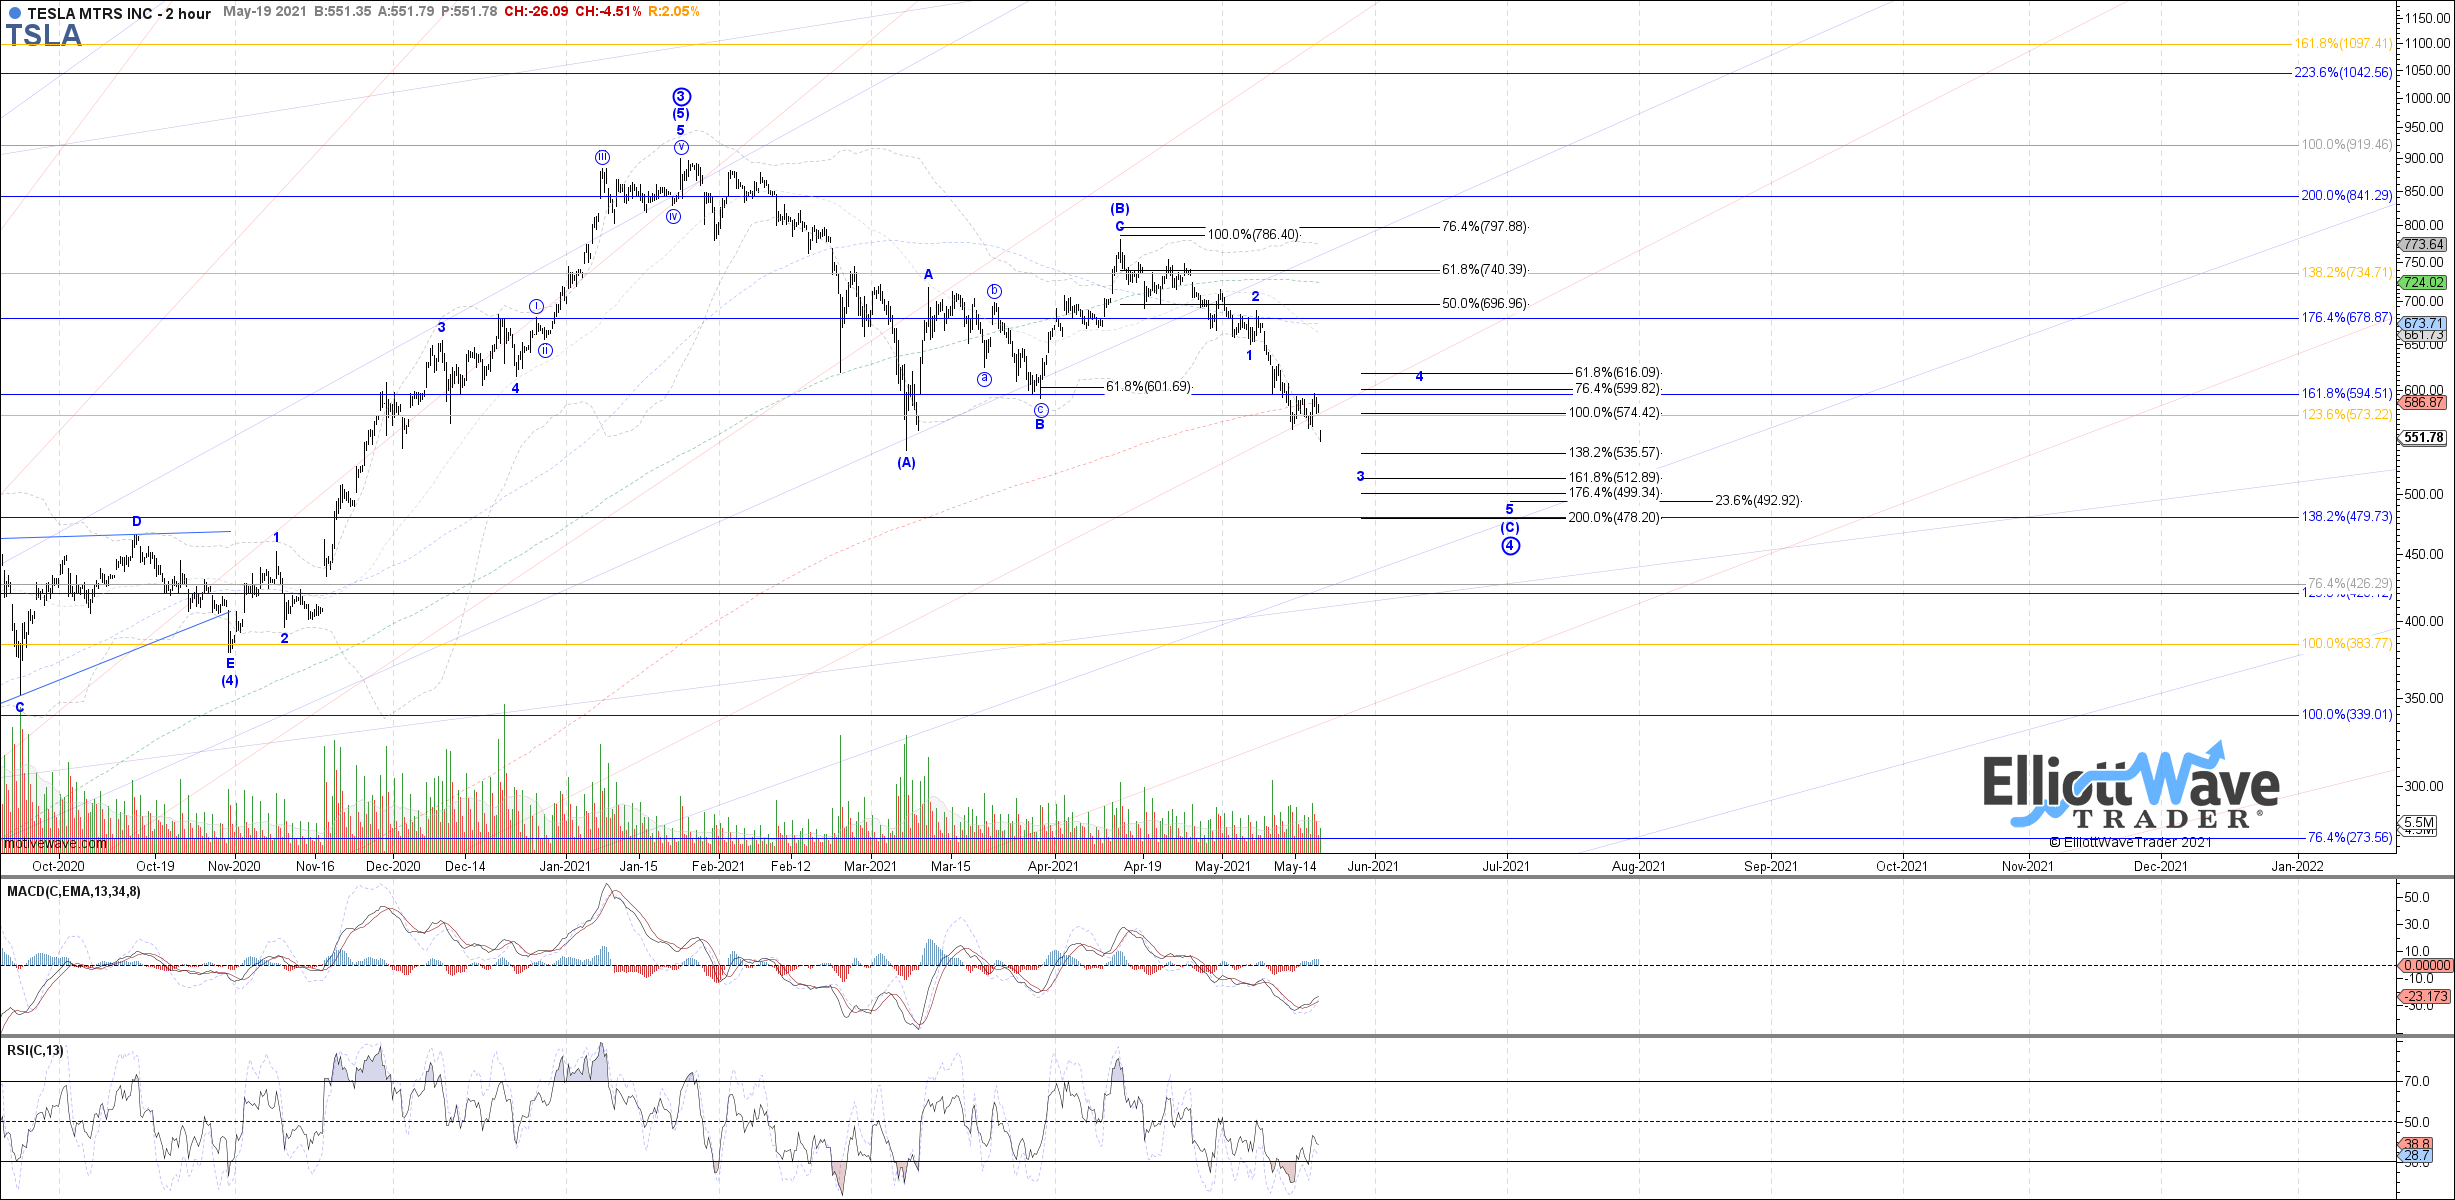Select the May-19 2021 date readout
The image size is (2455, 1200).
pos(264,12)
